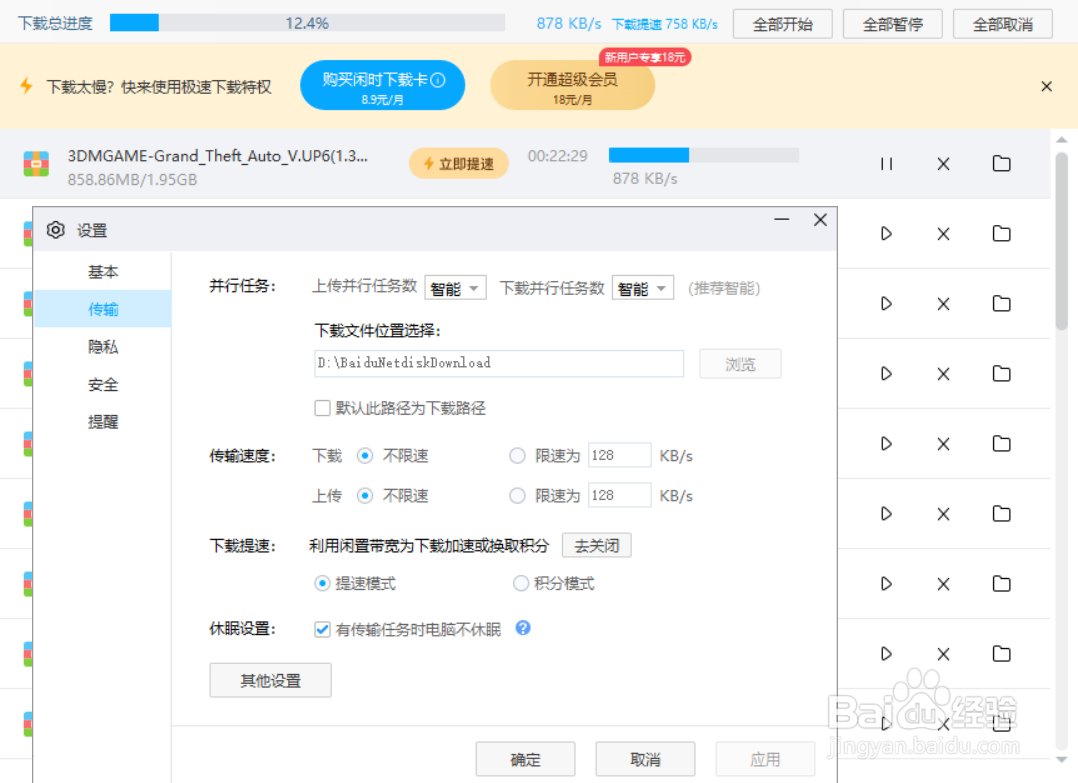Confirm settings with 确定
Screen dimensions: 1078x783
pos(526,759)
